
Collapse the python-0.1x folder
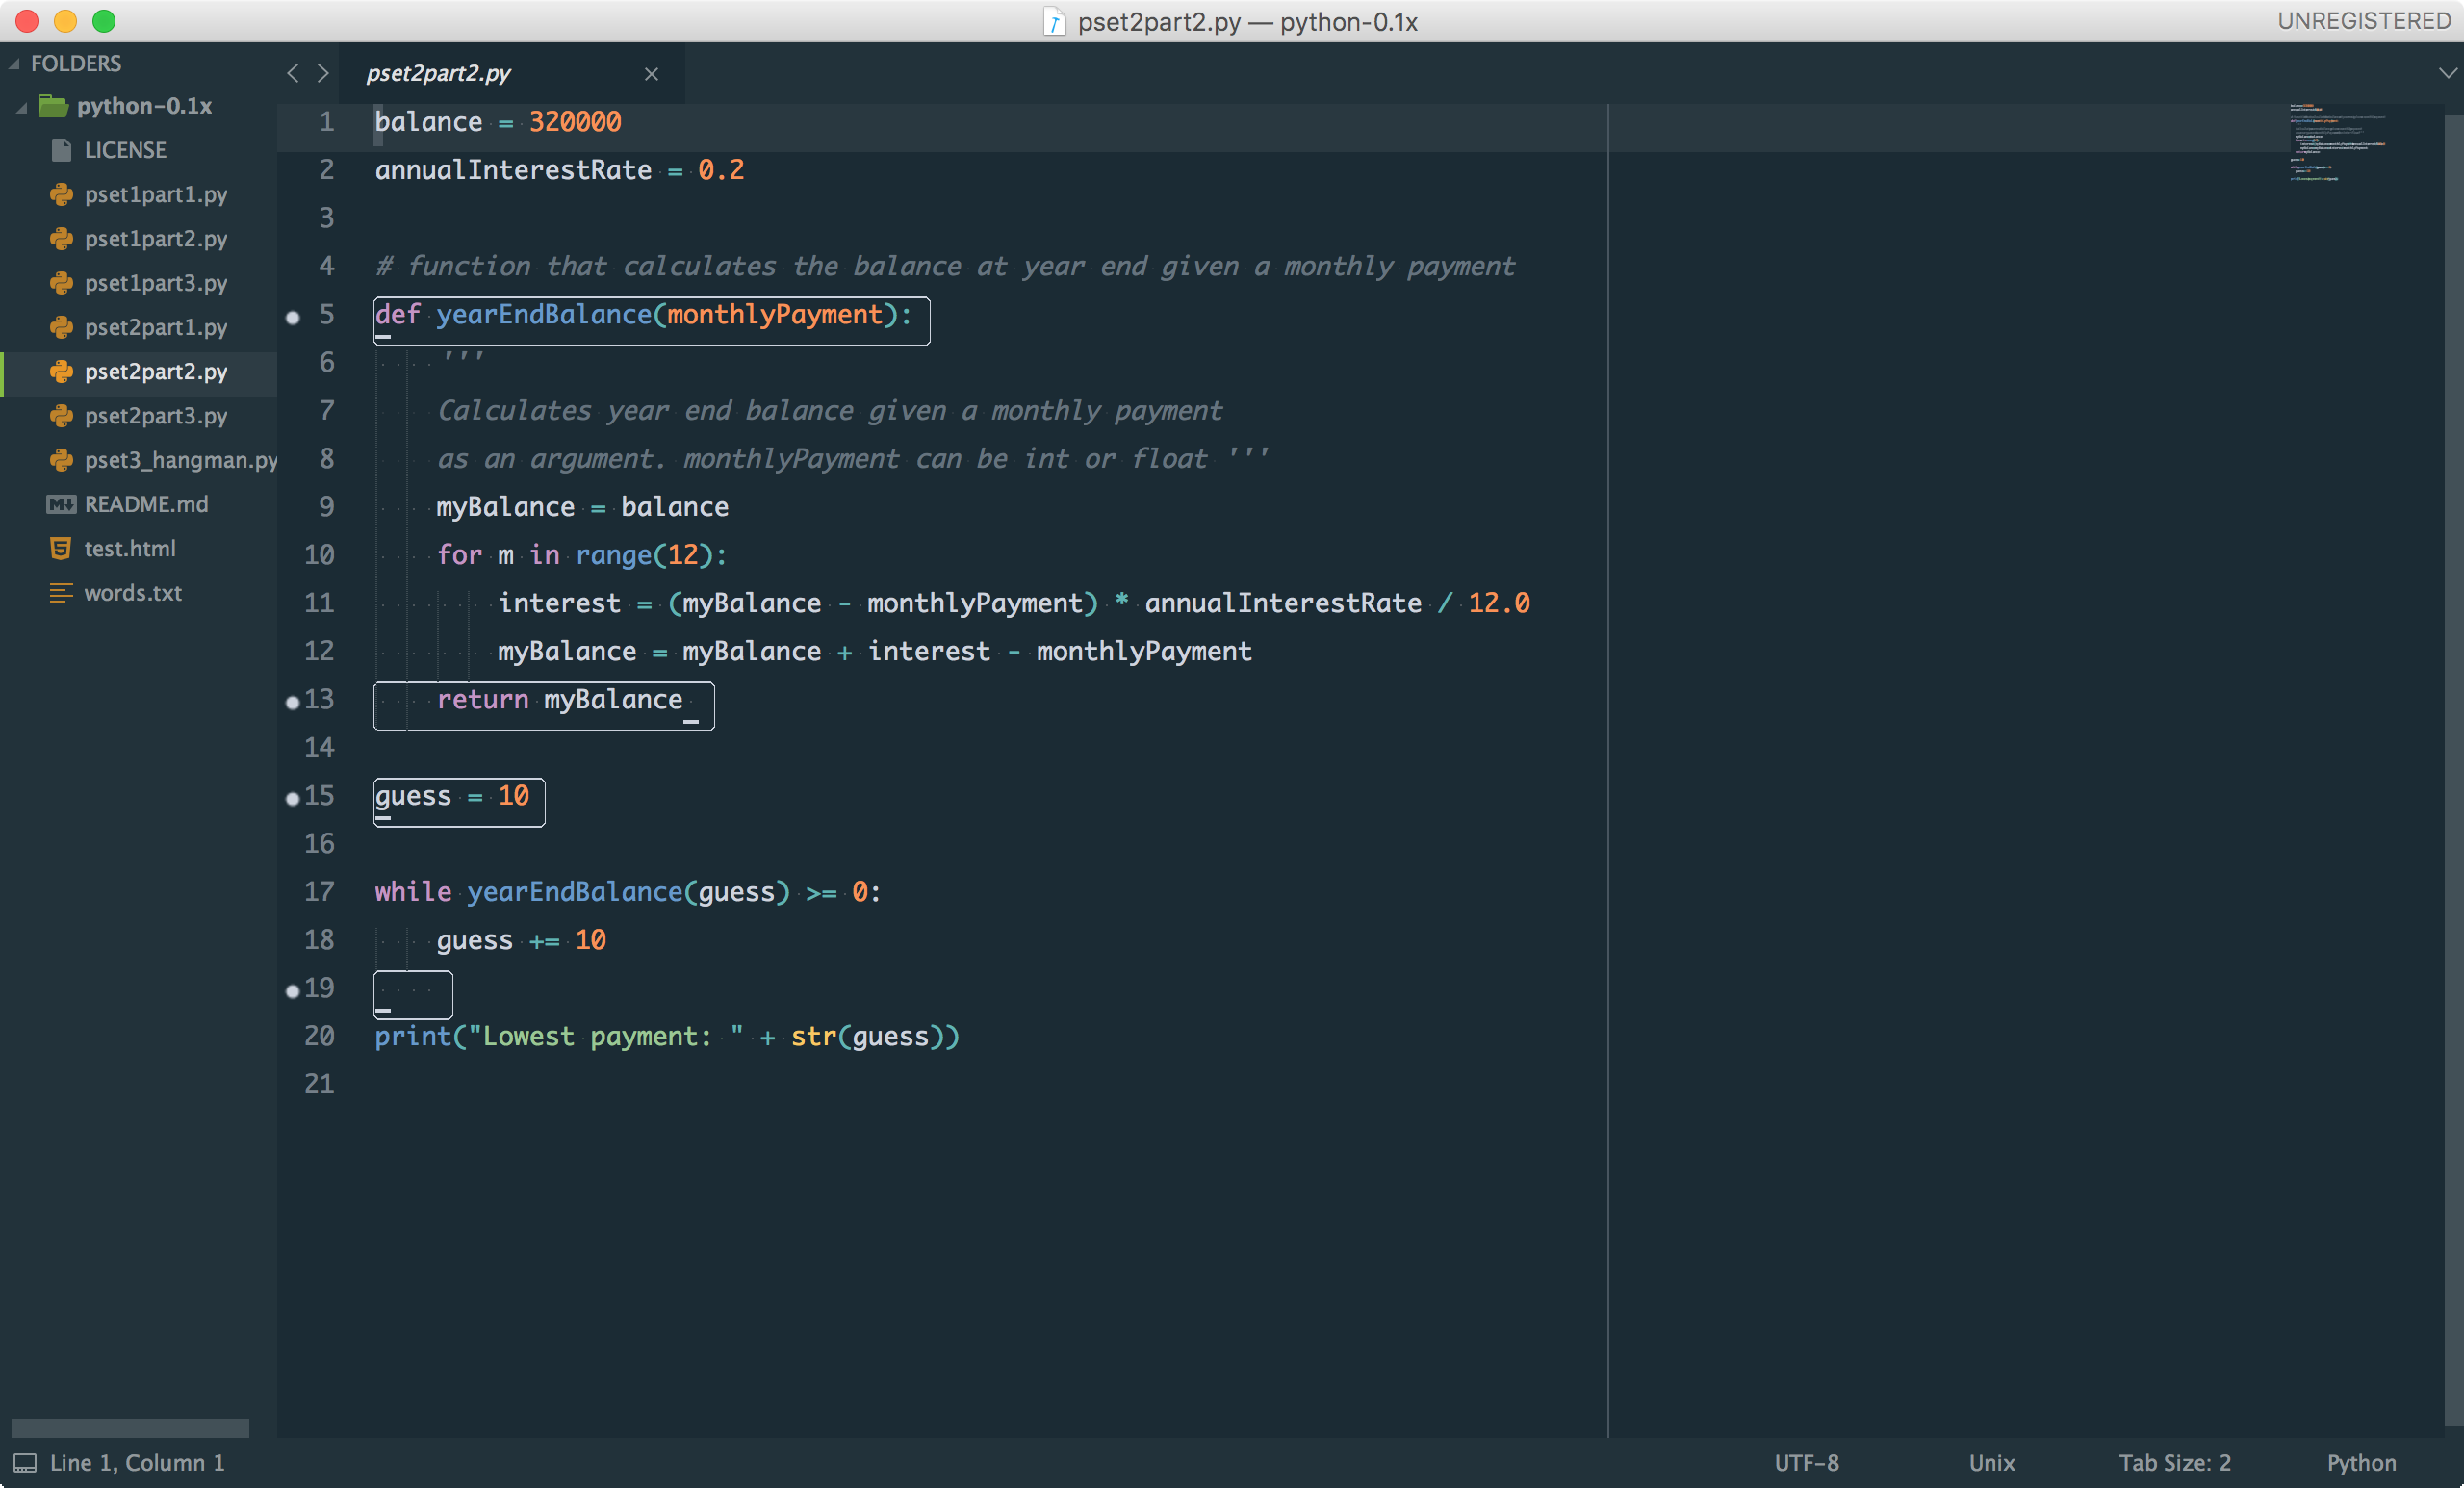tap(22, 107)
